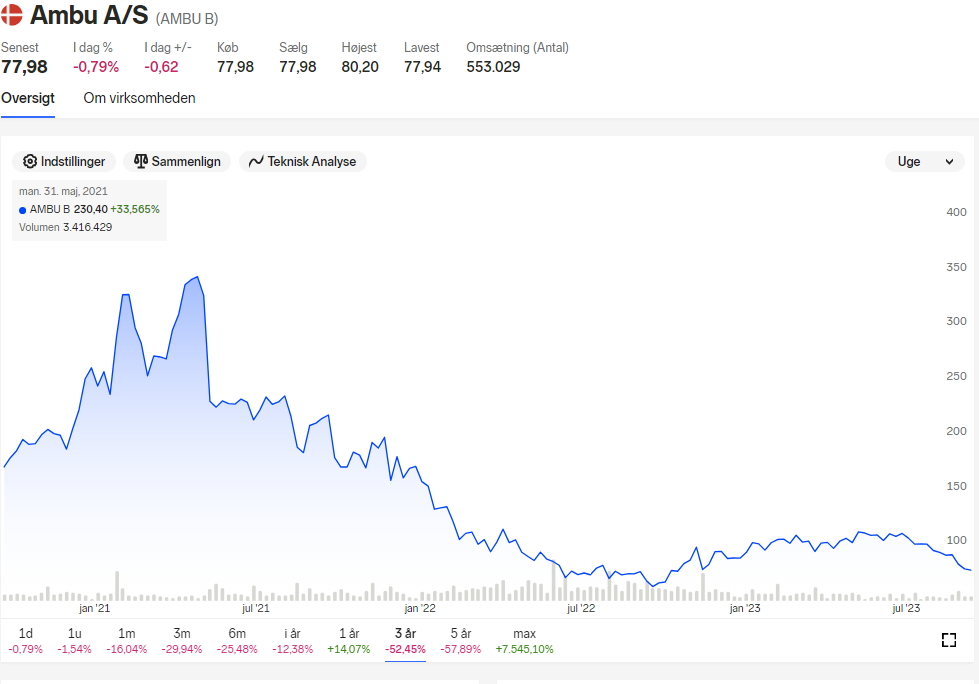
Task: Select the 6m time range
Action: (237, 641)
